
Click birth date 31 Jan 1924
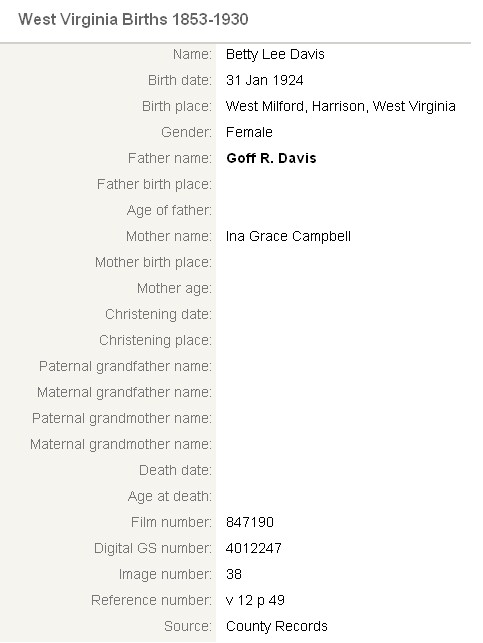click(x=264, y=80)
